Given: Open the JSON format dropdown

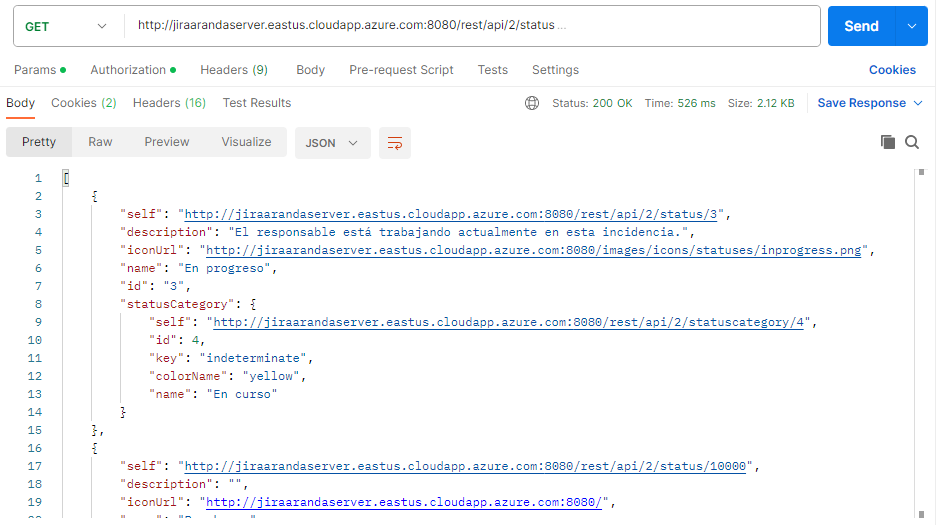Looking at the screenshot, I should coord(332,143).
